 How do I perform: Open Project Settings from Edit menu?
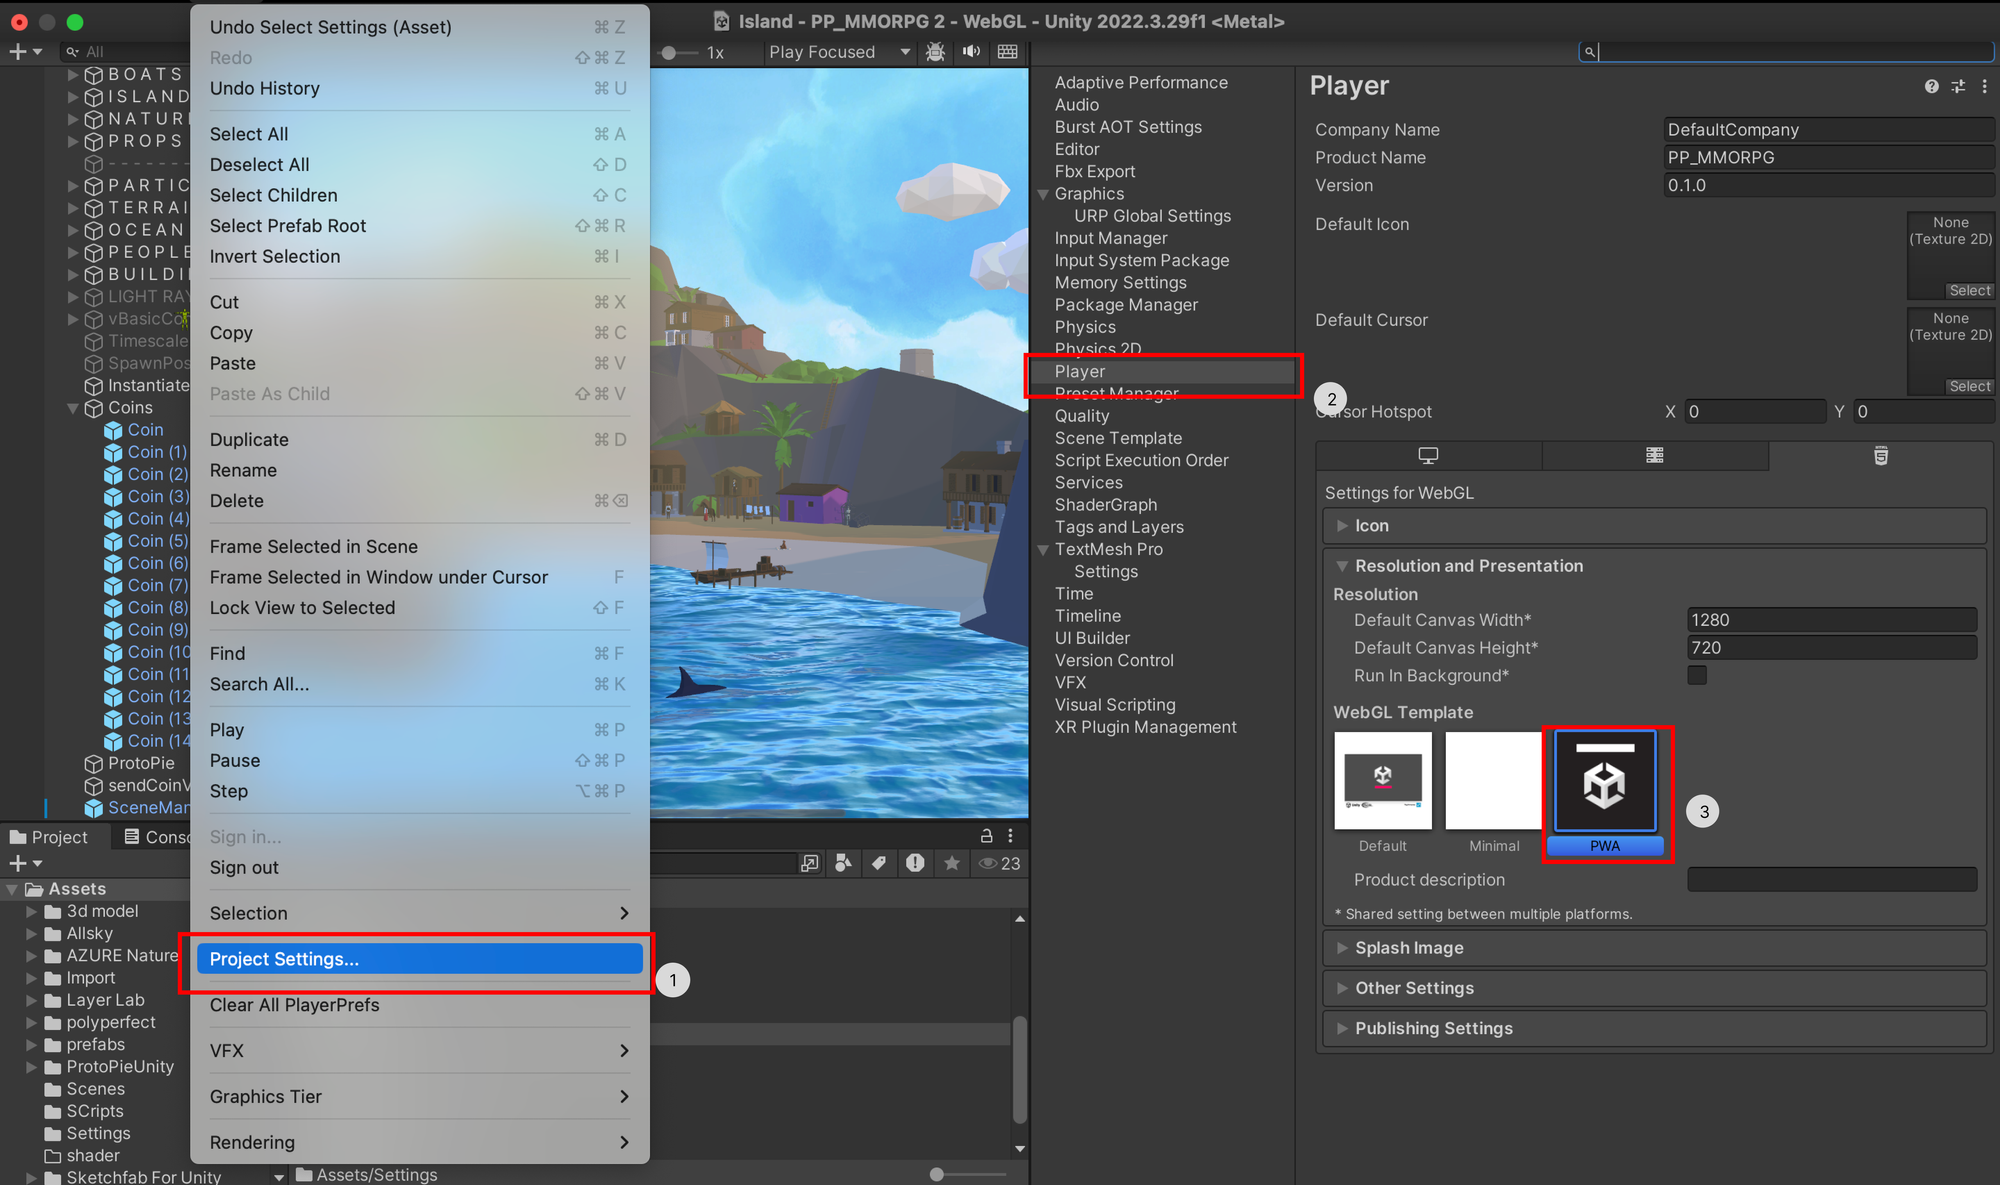click(283, 959)
